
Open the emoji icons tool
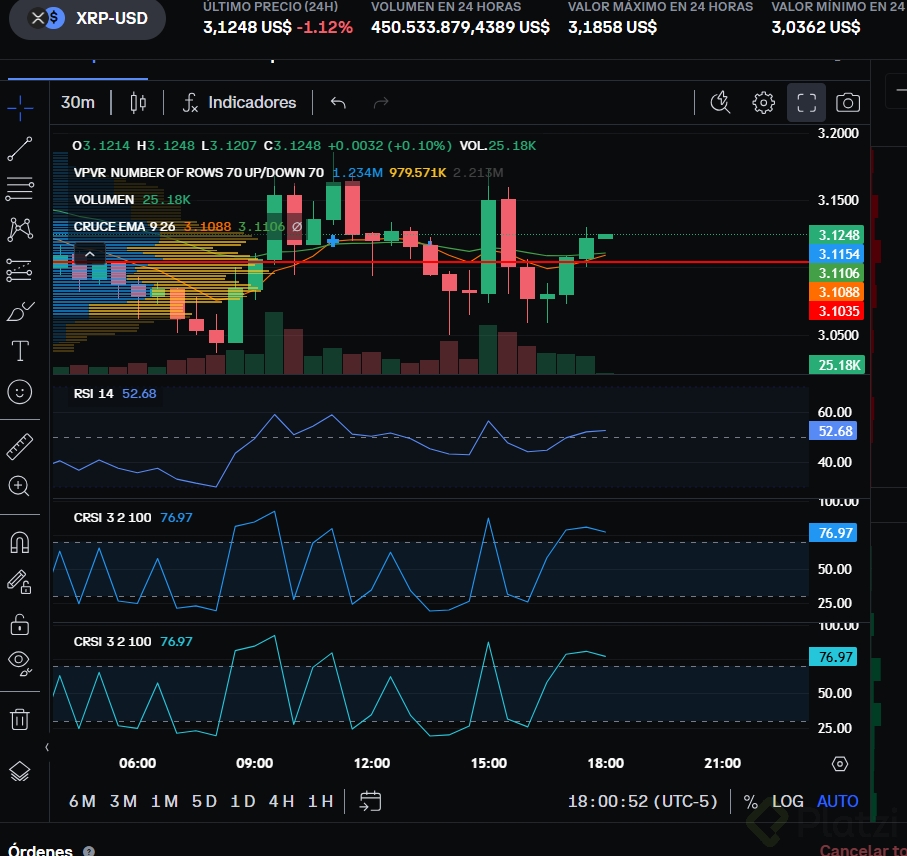[20, 392]
